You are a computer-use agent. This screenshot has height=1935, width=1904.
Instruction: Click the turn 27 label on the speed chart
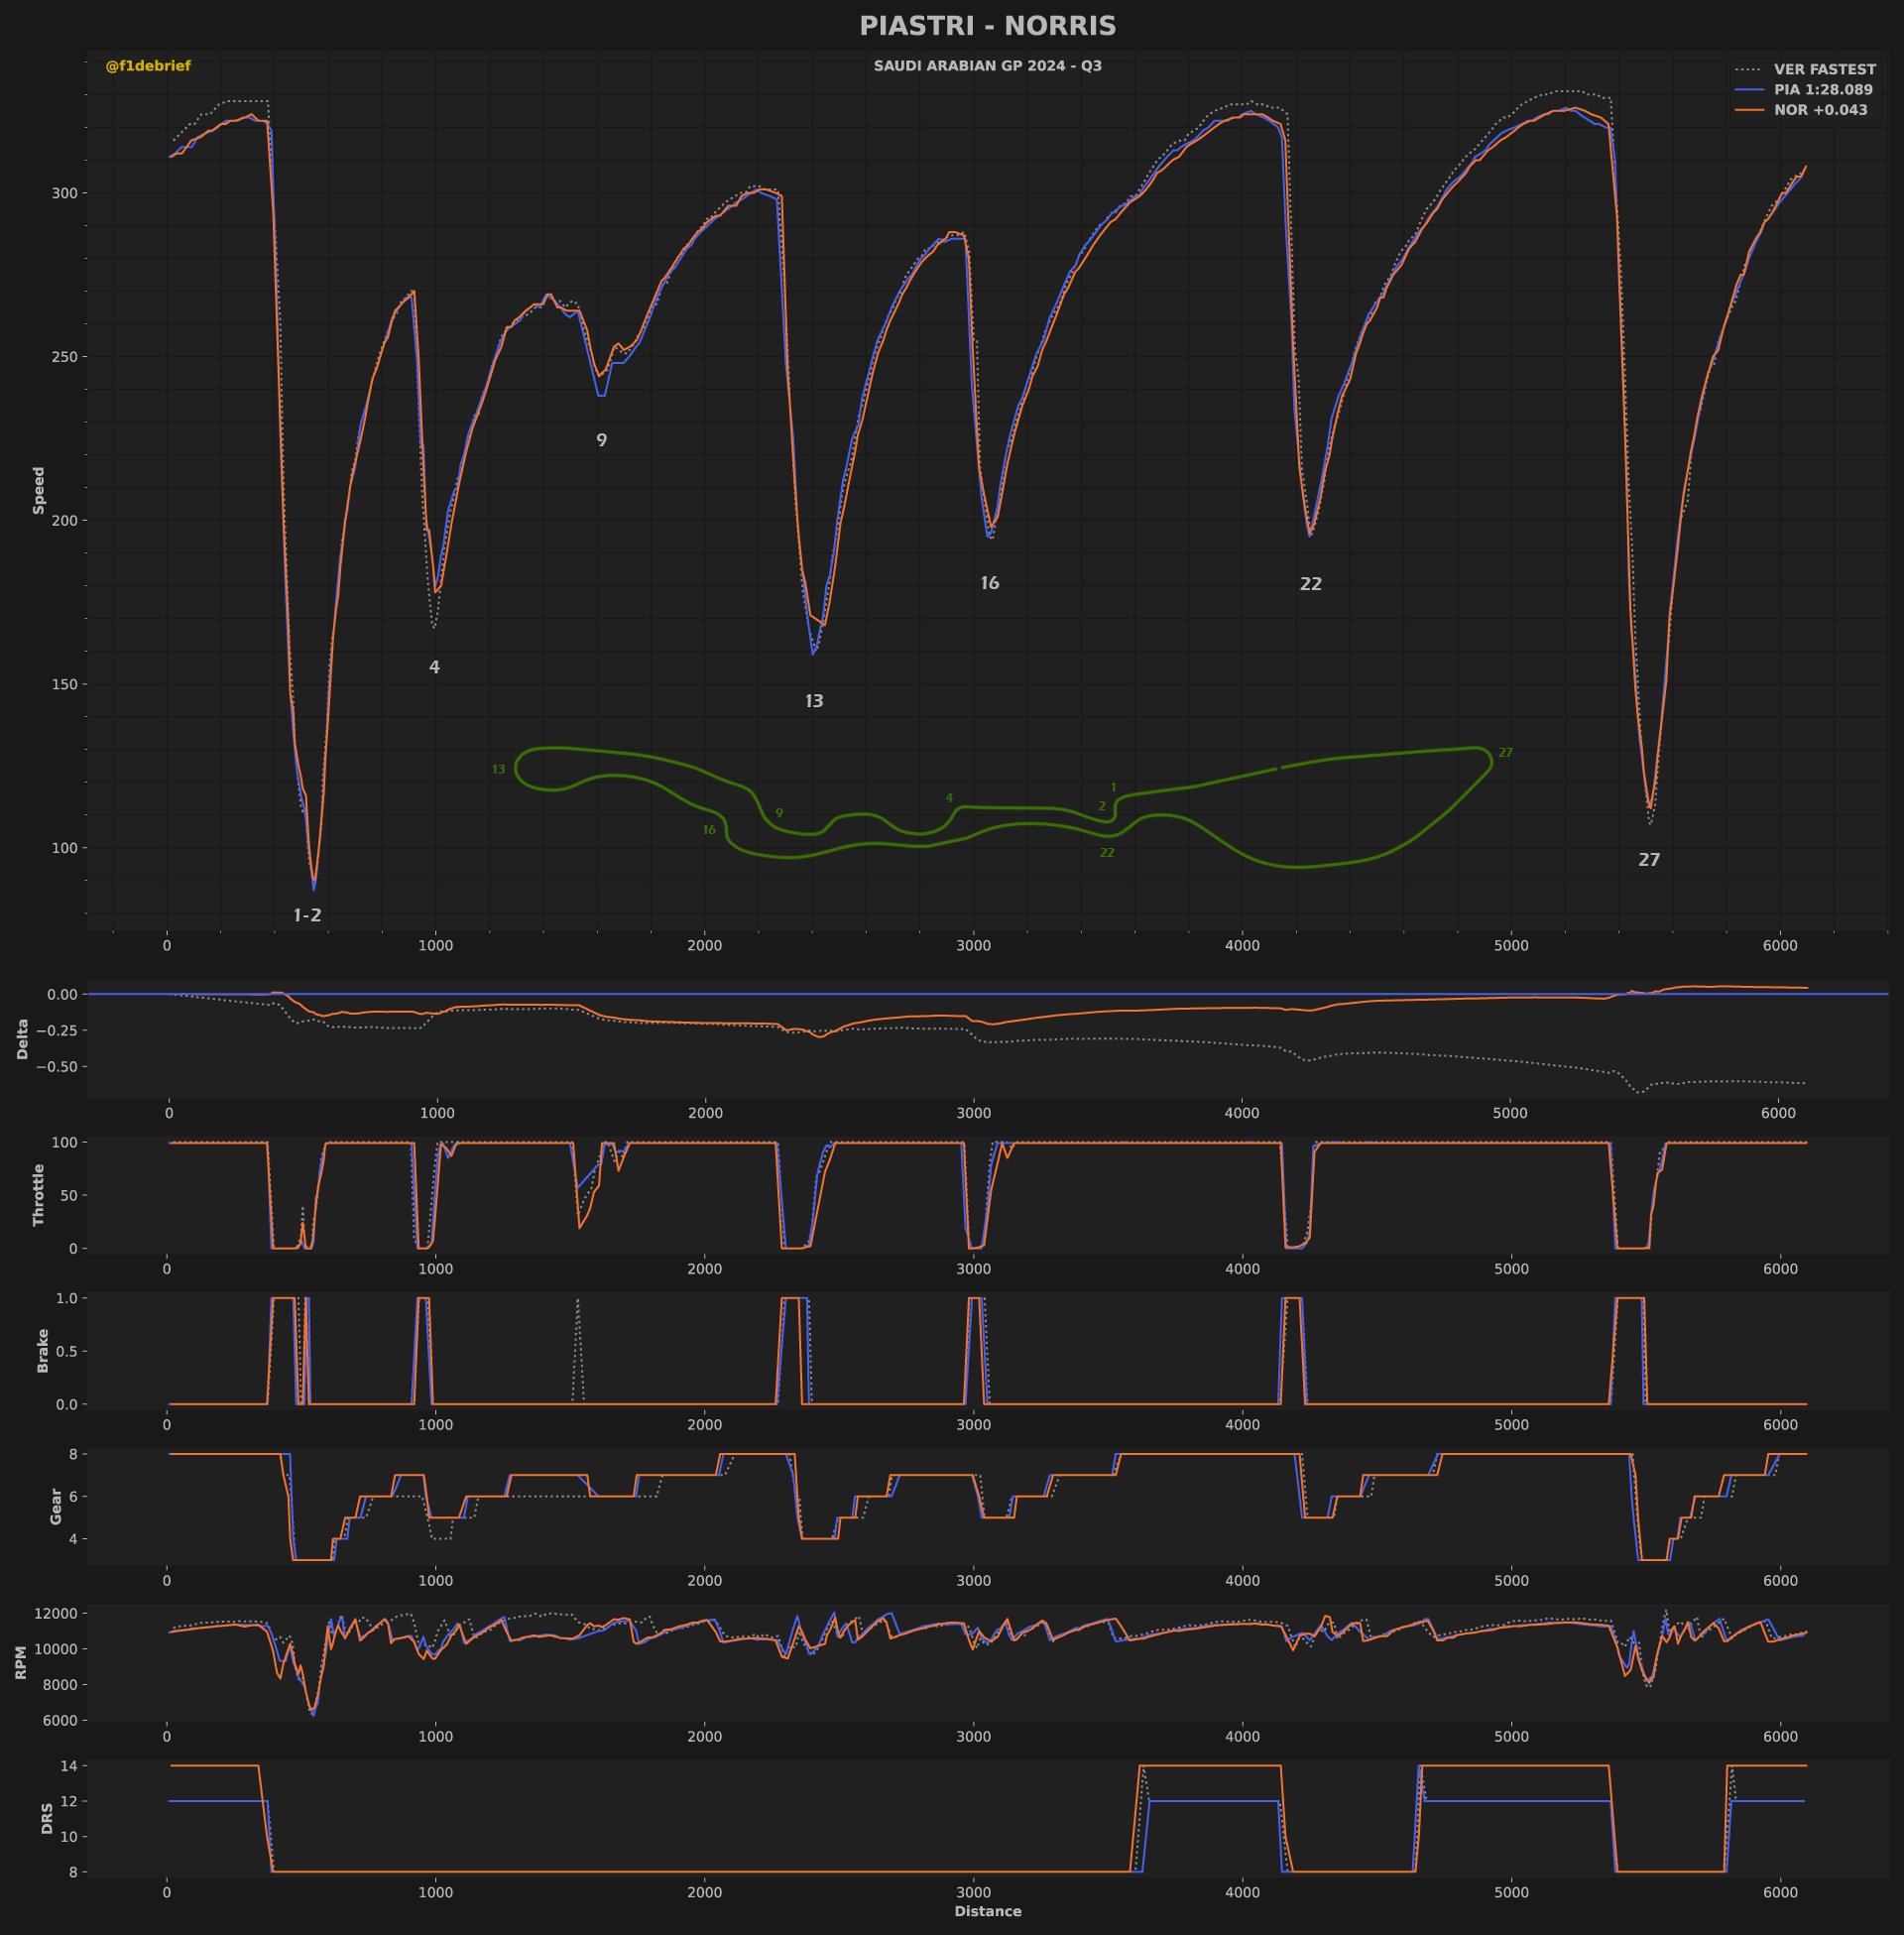coord(1648,860)
